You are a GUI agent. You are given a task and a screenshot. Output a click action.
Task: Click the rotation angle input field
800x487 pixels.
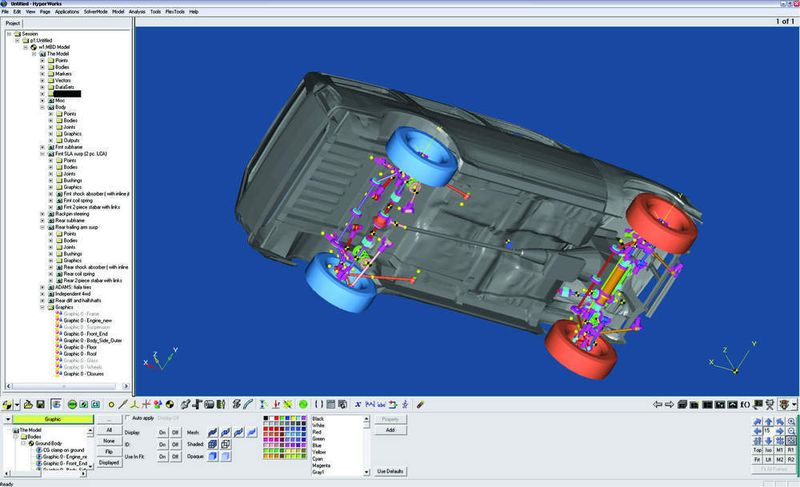pyautogui.click(x=769, y=431)
